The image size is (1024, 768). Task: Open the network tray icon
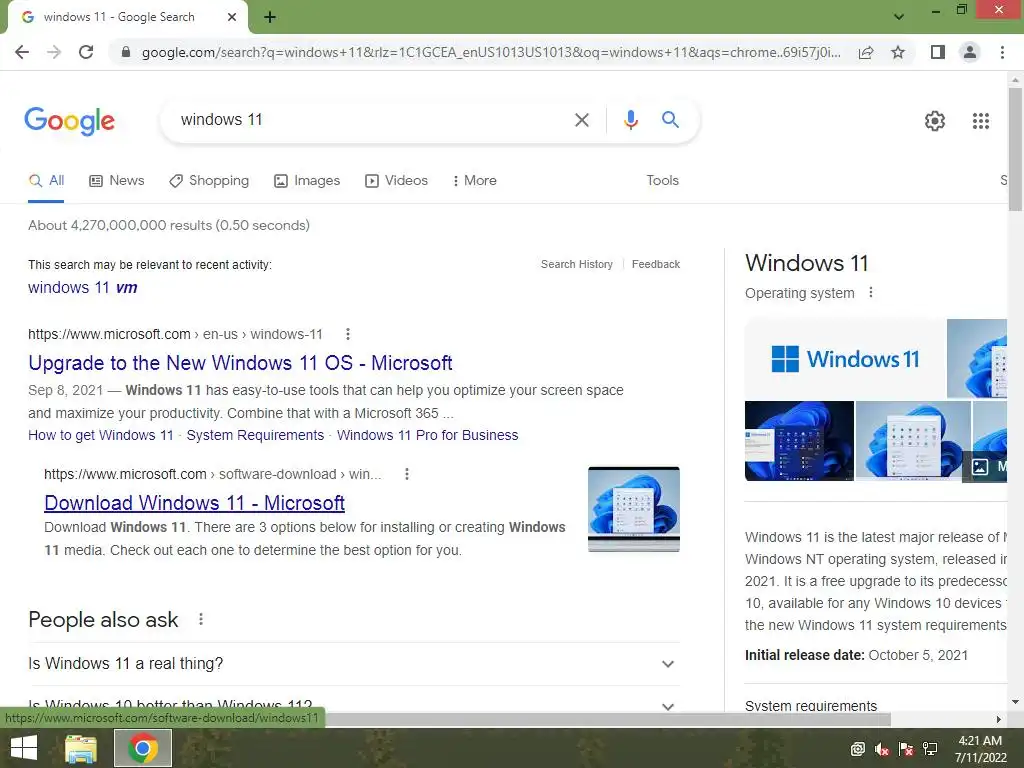[x=930, y=749]
